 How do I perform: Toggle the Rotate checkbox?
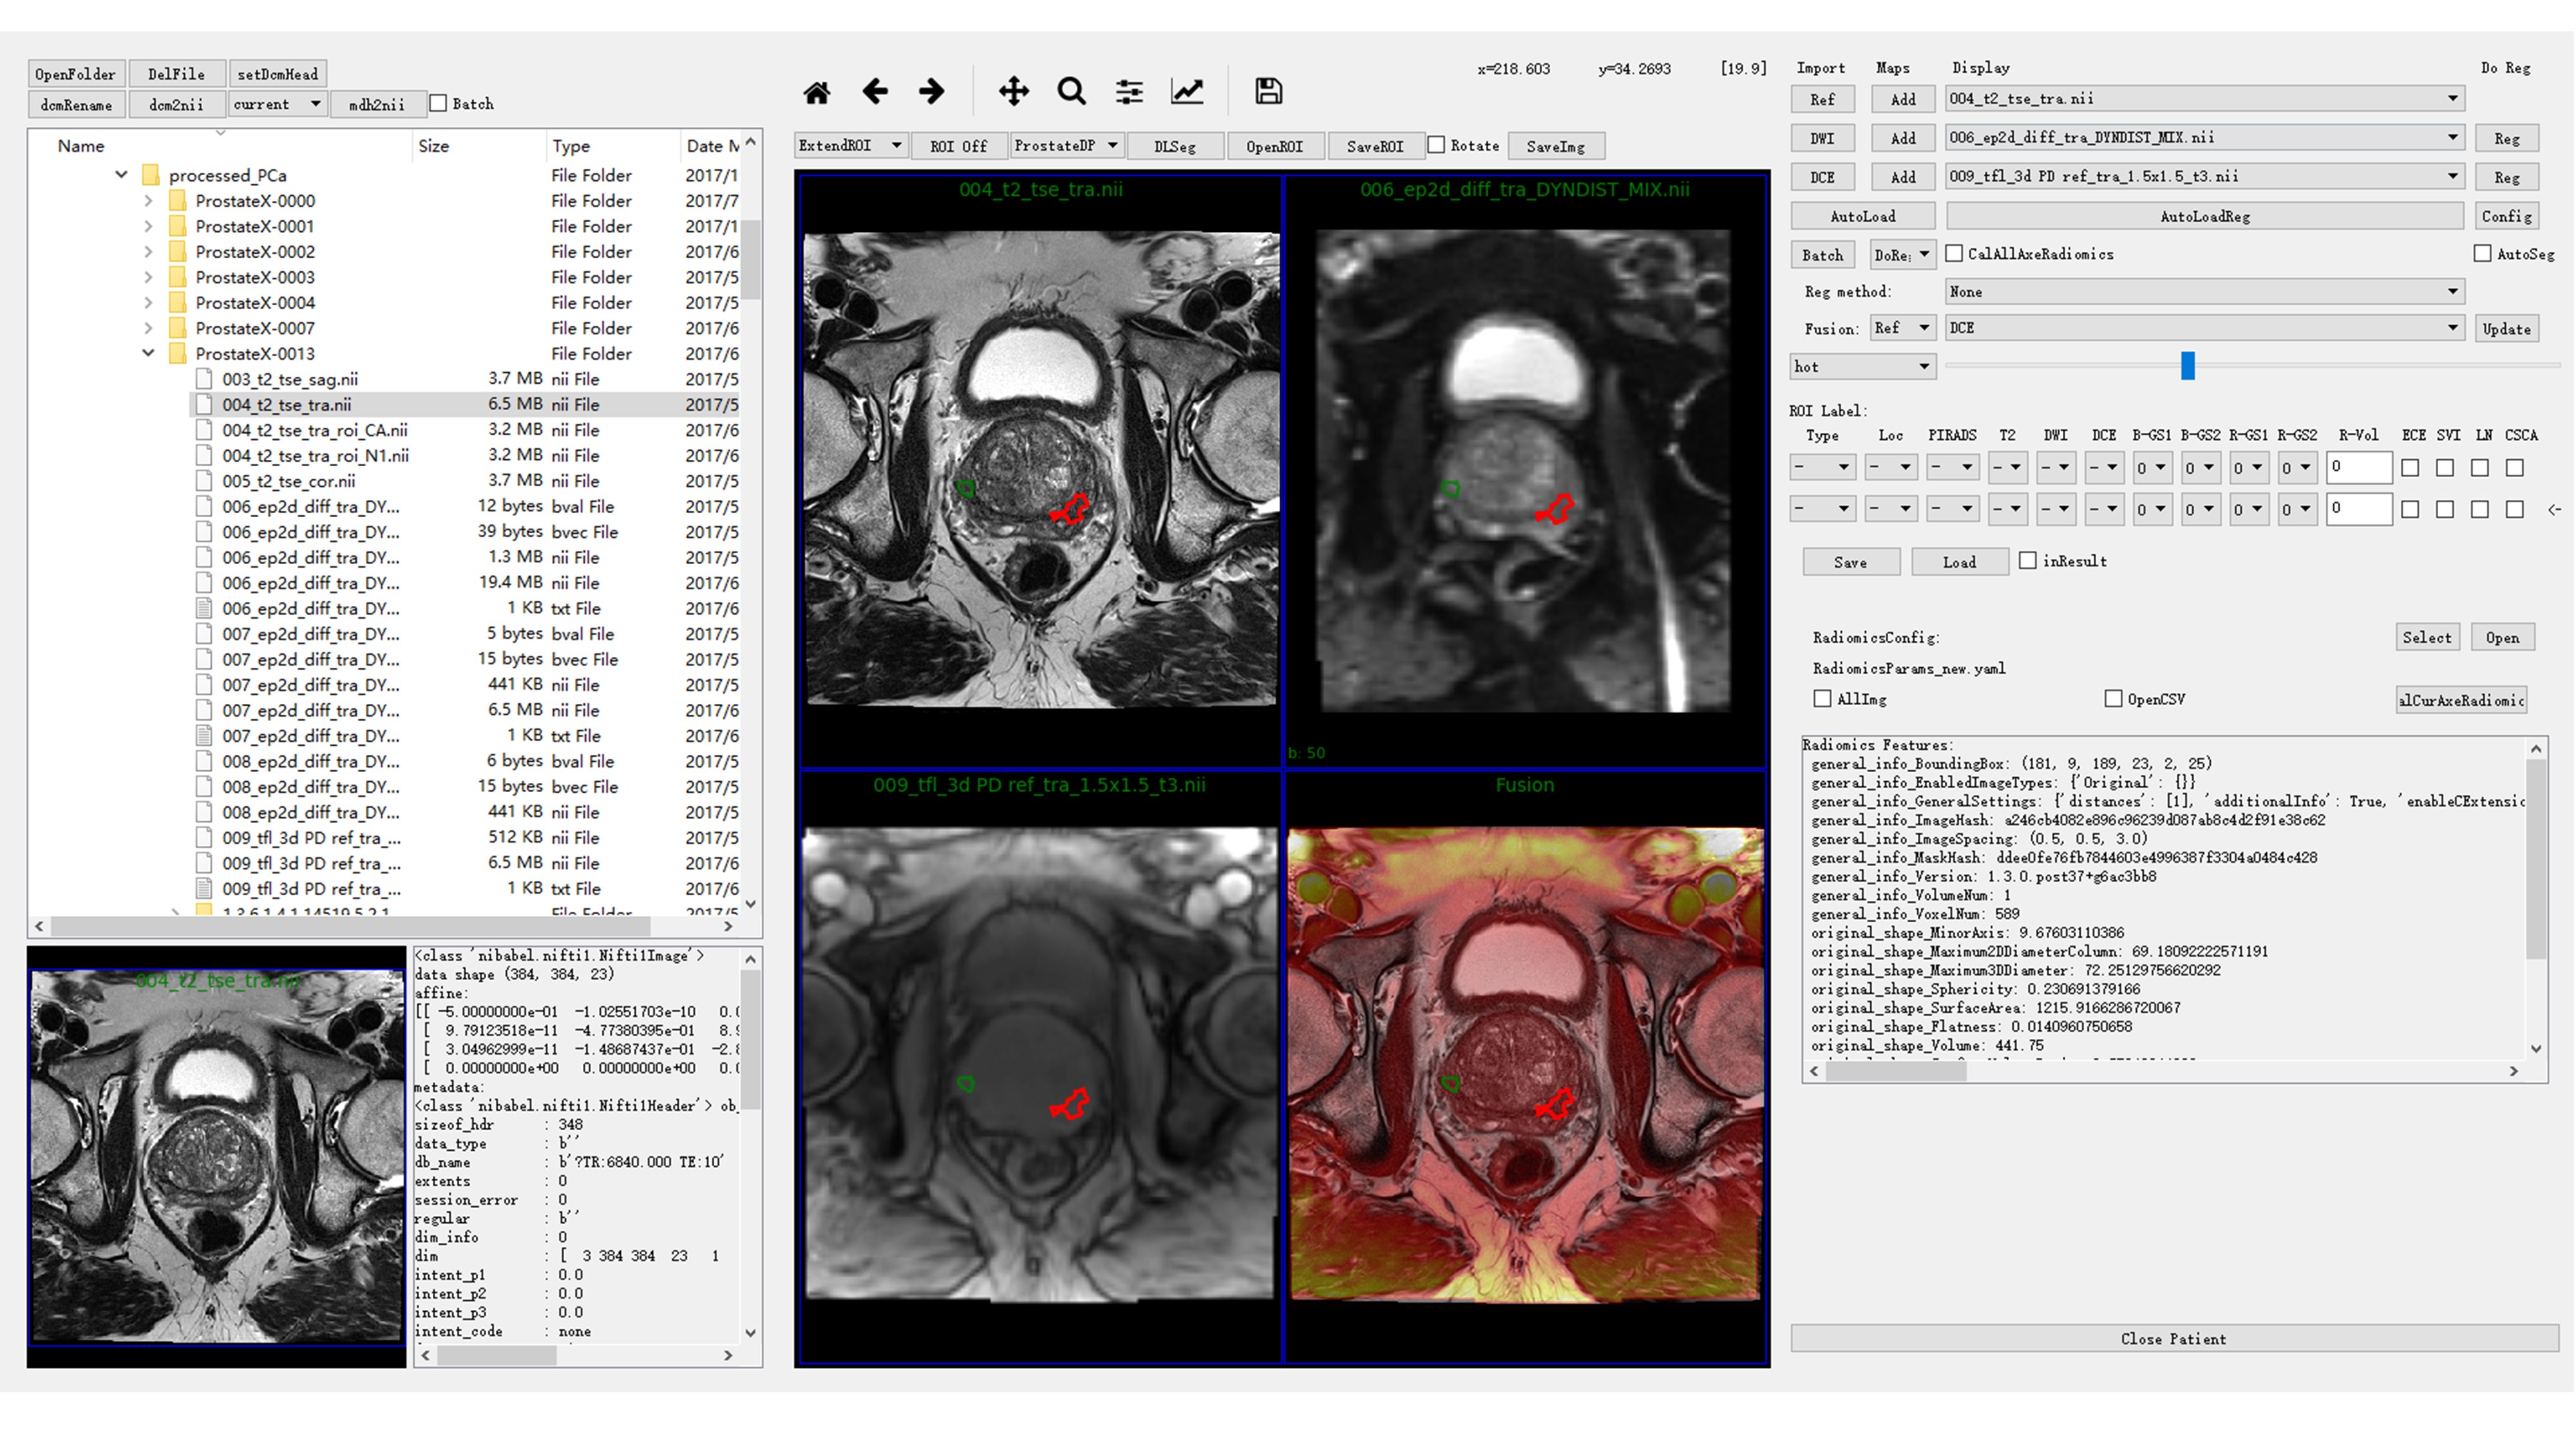coord(1436,145)
